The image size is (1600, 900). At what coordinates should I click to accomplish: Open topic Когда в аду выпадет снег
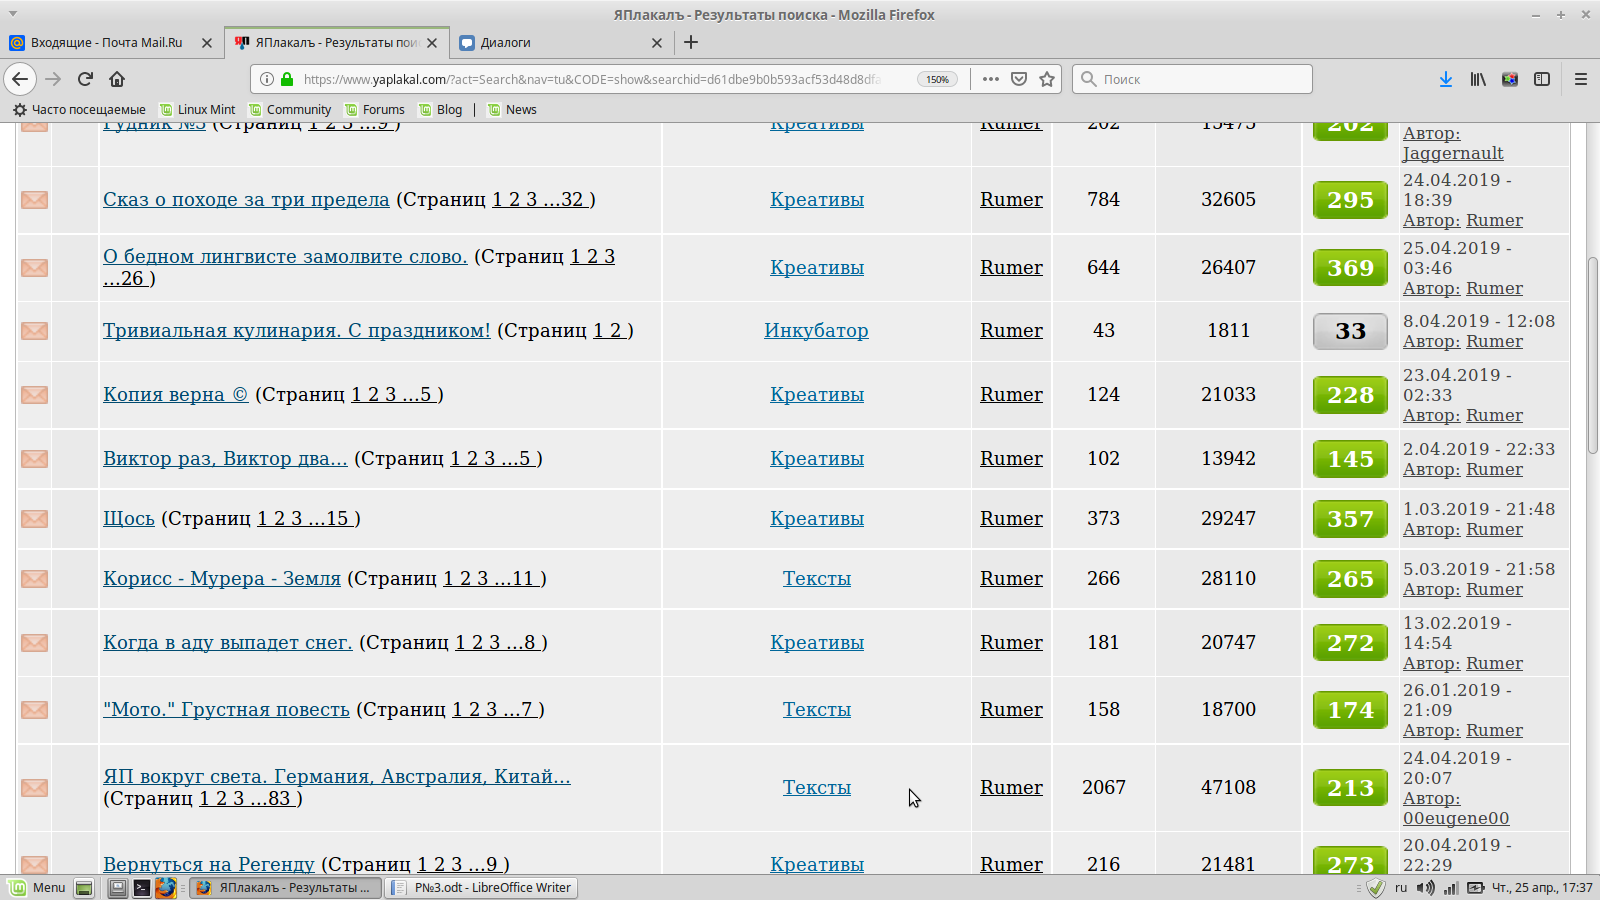click(228, 642)
